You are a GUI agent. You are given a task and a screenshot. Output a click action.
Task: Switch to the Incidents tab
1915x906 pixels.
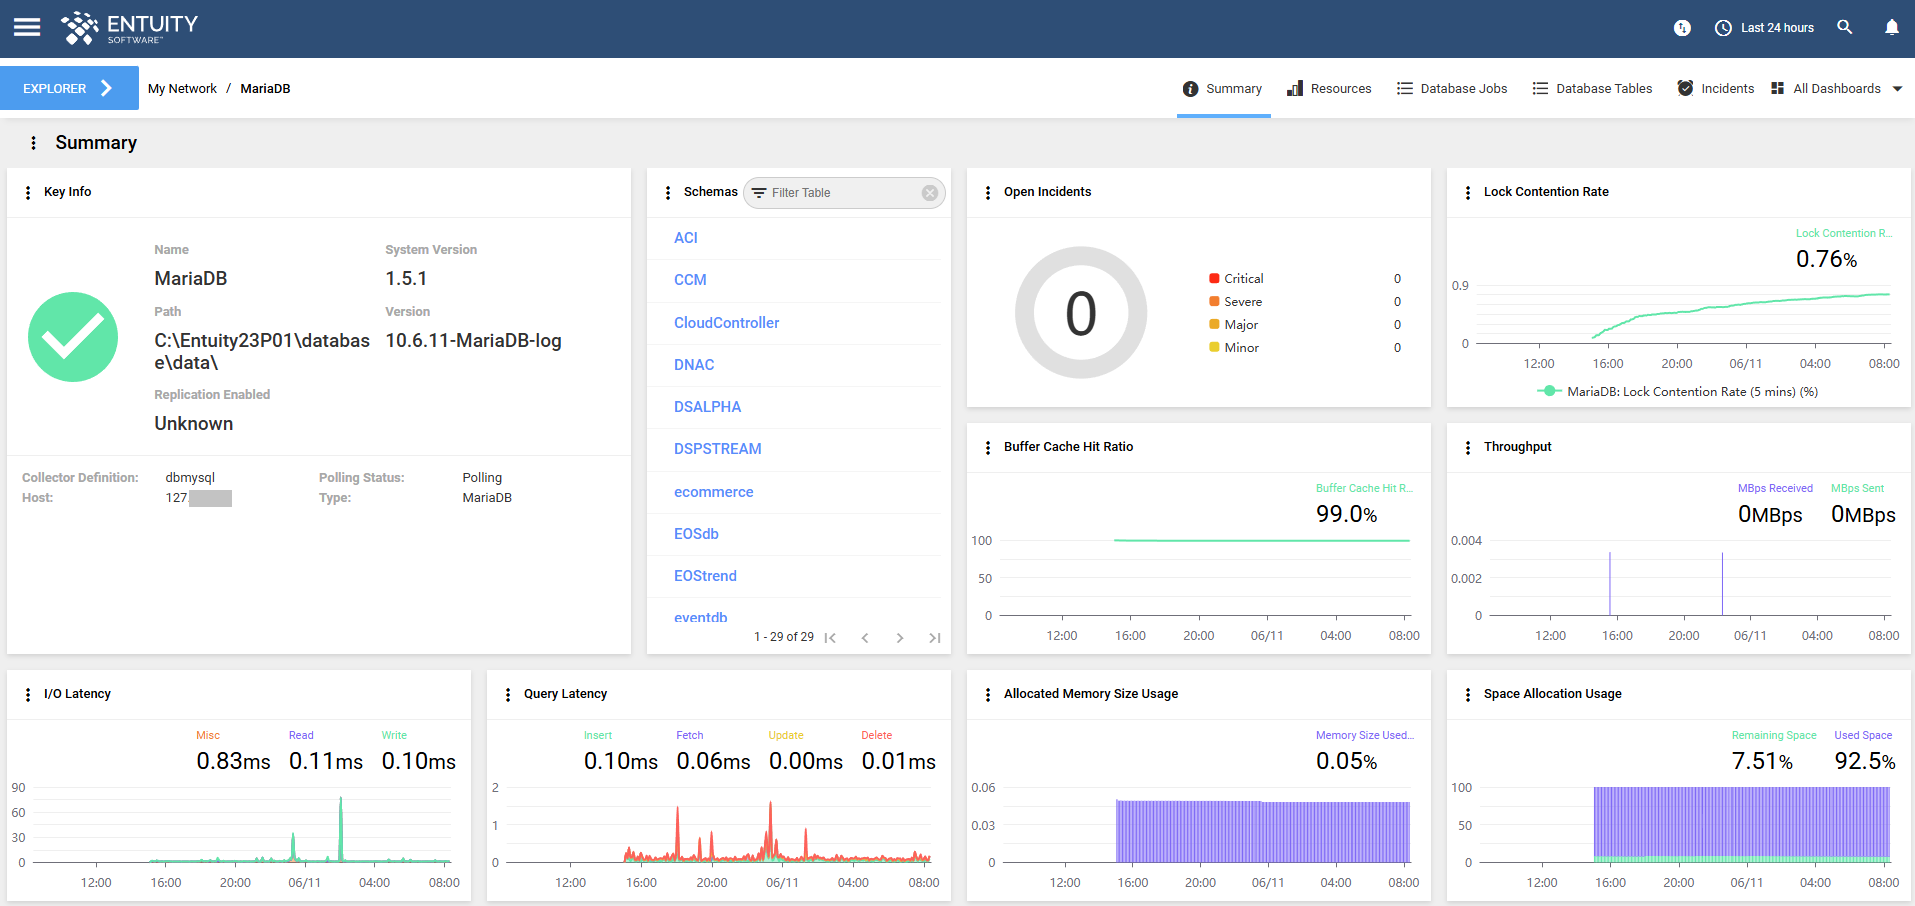coord(1716,88)
